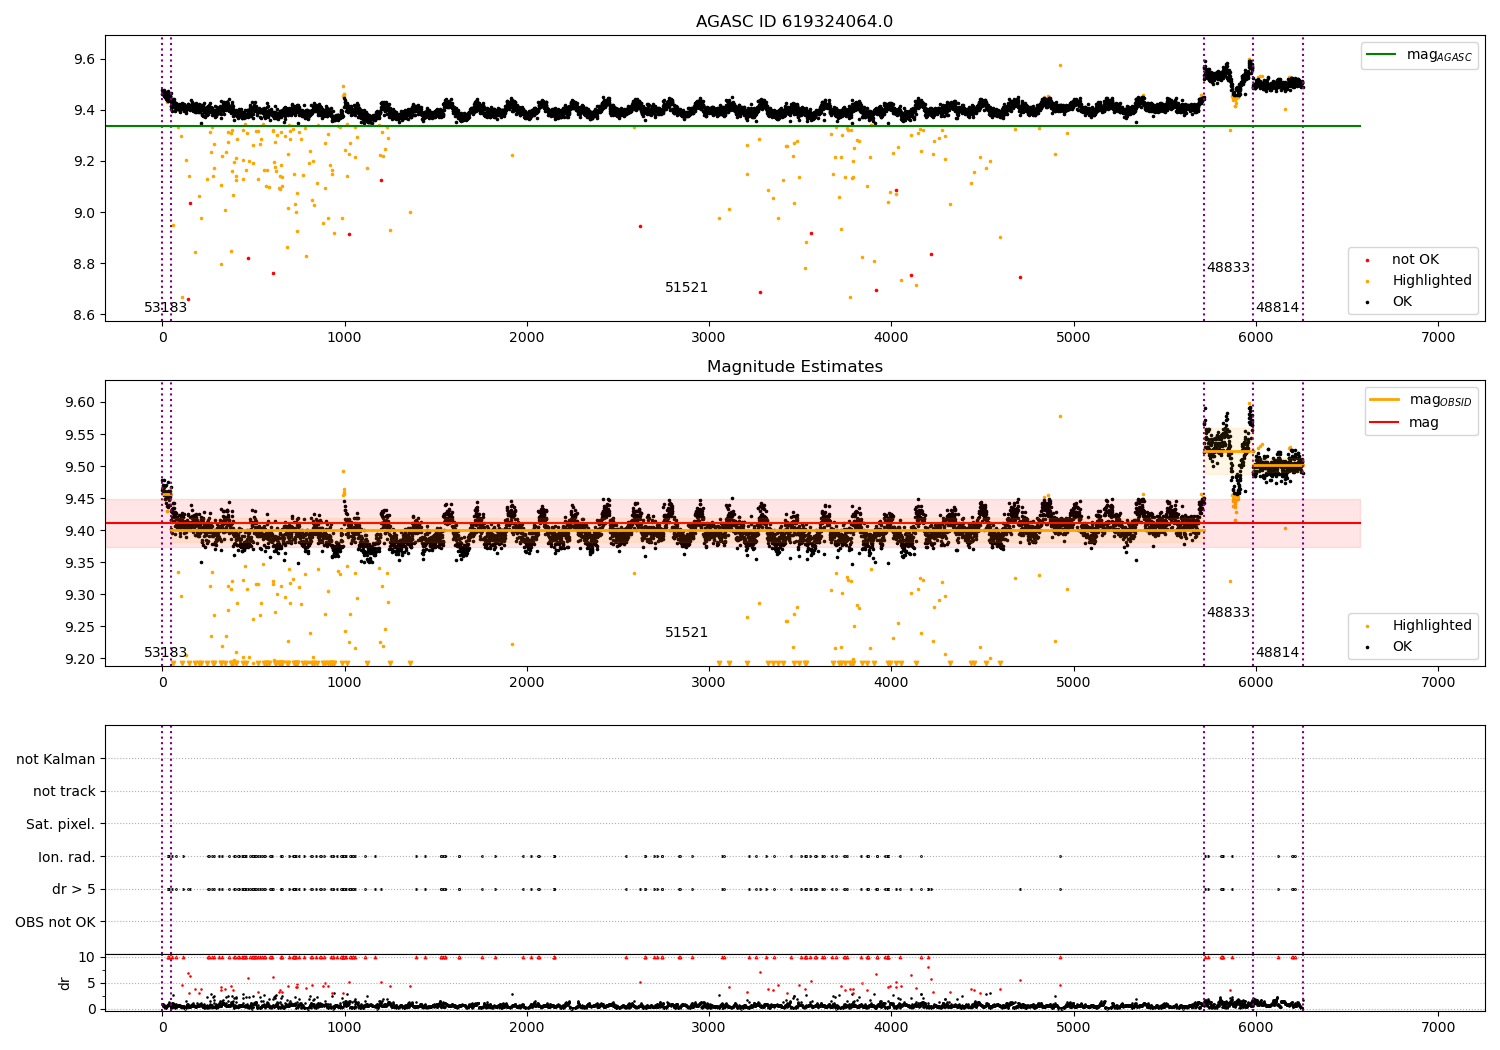Click the 'Sat. pixel.' row label
The image size is (1500, 1050).
[x=60, y=825]
